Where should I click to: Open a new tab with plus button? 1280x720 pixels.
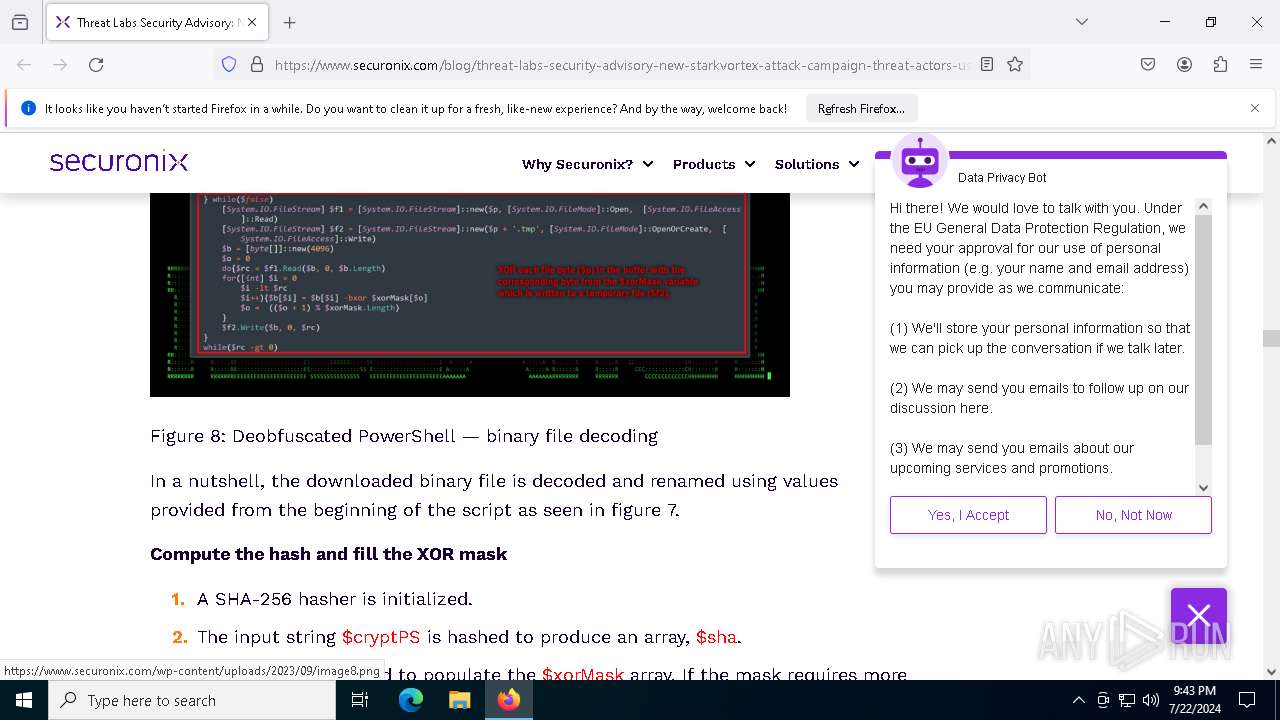coord(290,22)
